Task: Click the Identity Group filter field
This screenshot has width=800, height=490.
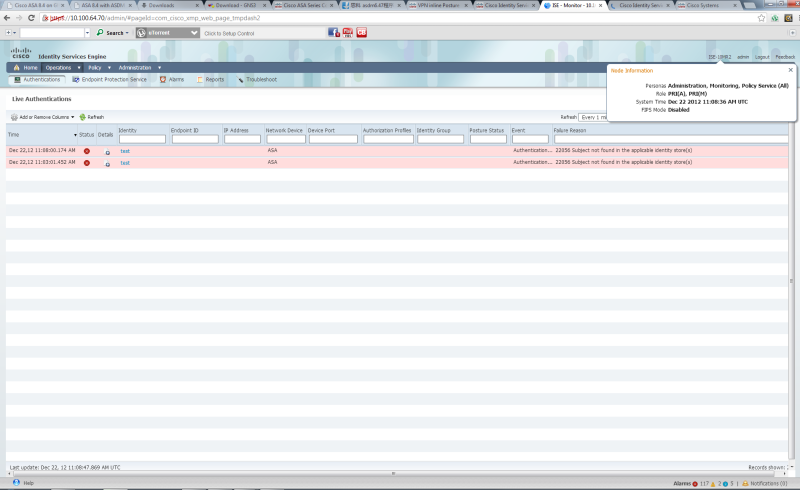Action: 440,139
